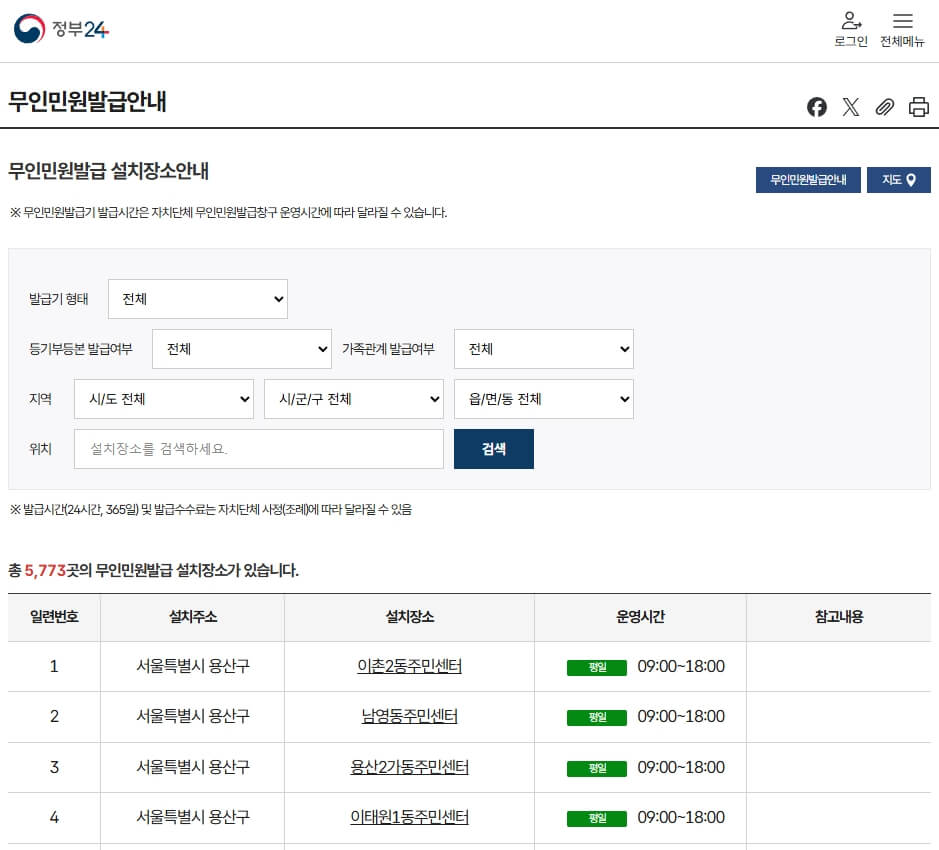939x850 pixels.
Task: Open the 시/도 전체 region dropdown
Action: (163, 398)
